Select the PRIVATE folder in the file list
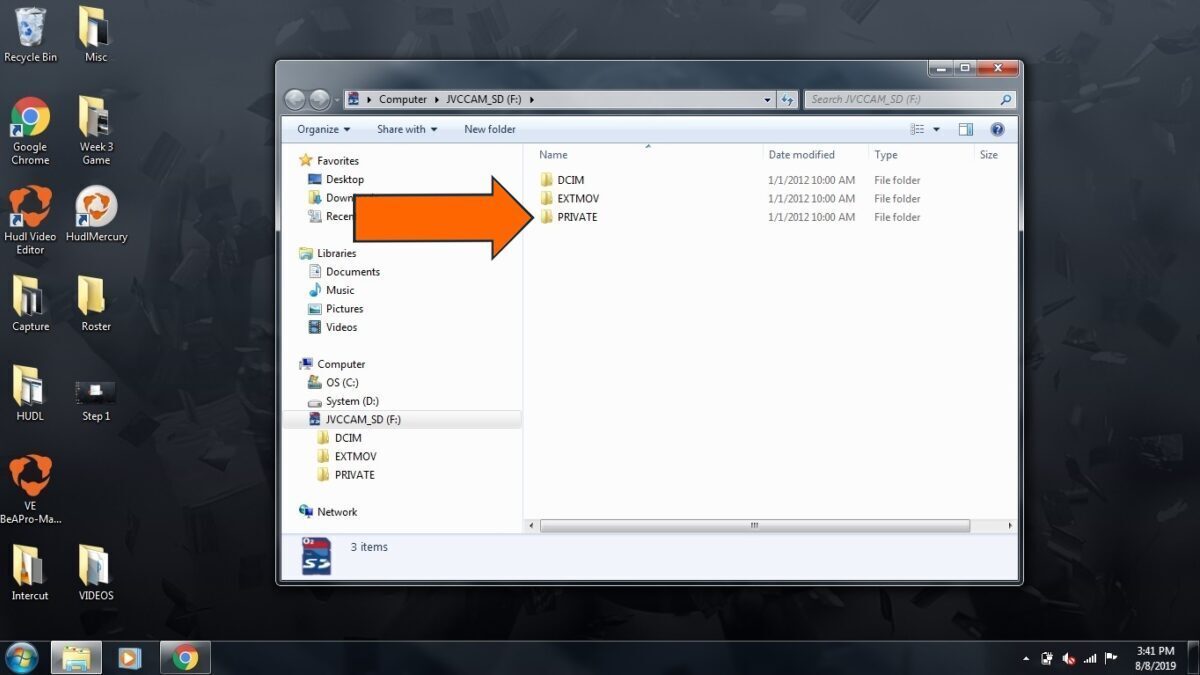The height and width of the screenshot is (675, 1200). tap(576, 217)
